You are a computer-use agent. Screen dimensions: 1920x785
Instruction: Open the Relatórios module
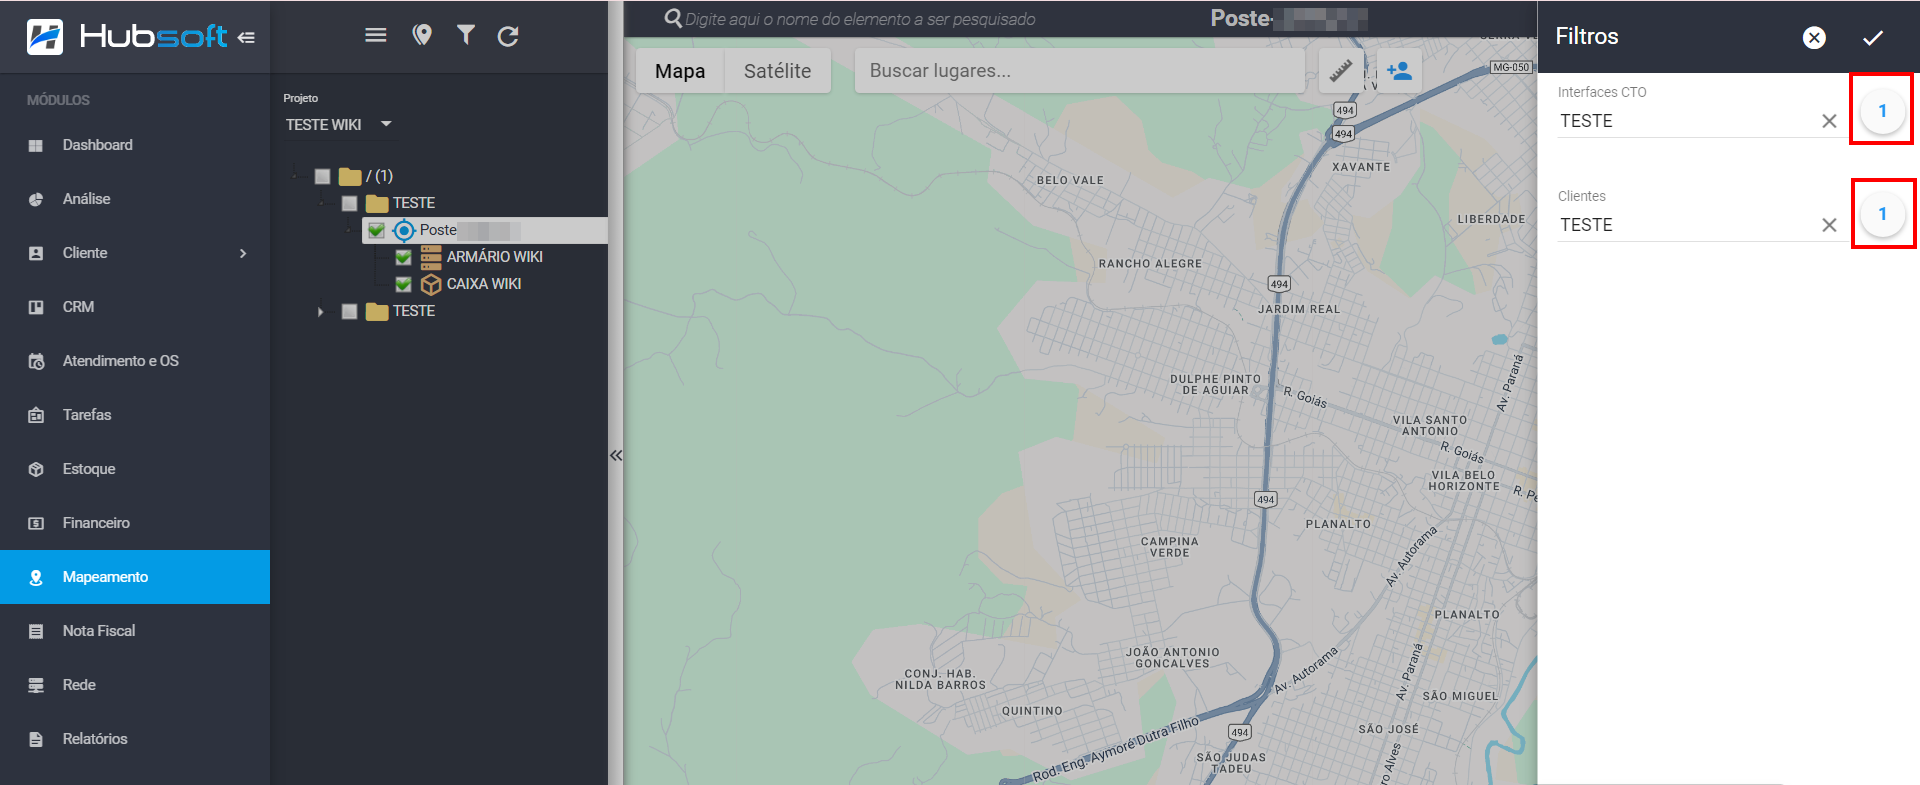[135, 739]
